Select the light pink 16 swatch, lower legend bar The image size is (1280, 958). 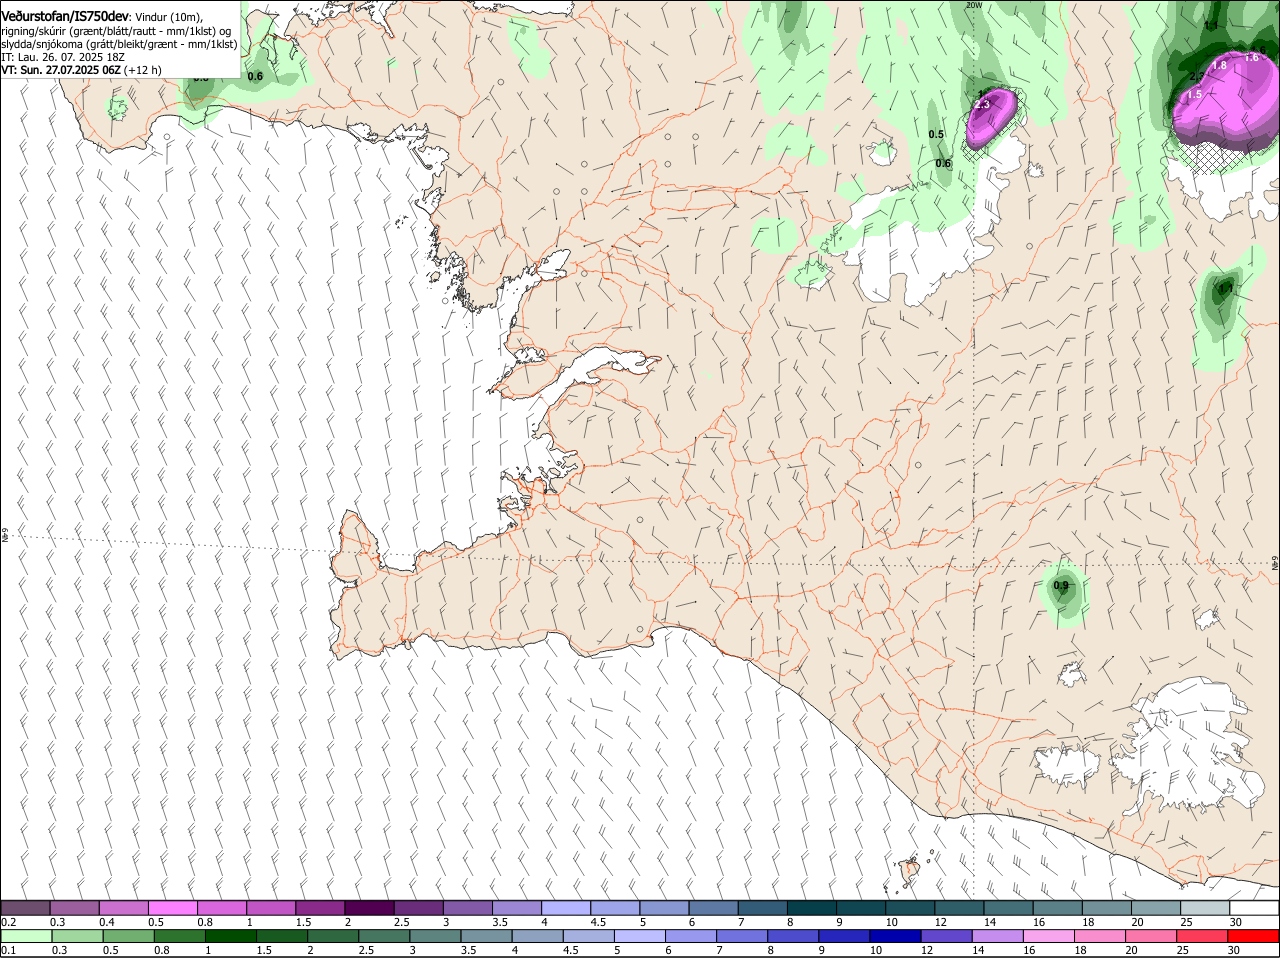click(x=1049, y=936)
